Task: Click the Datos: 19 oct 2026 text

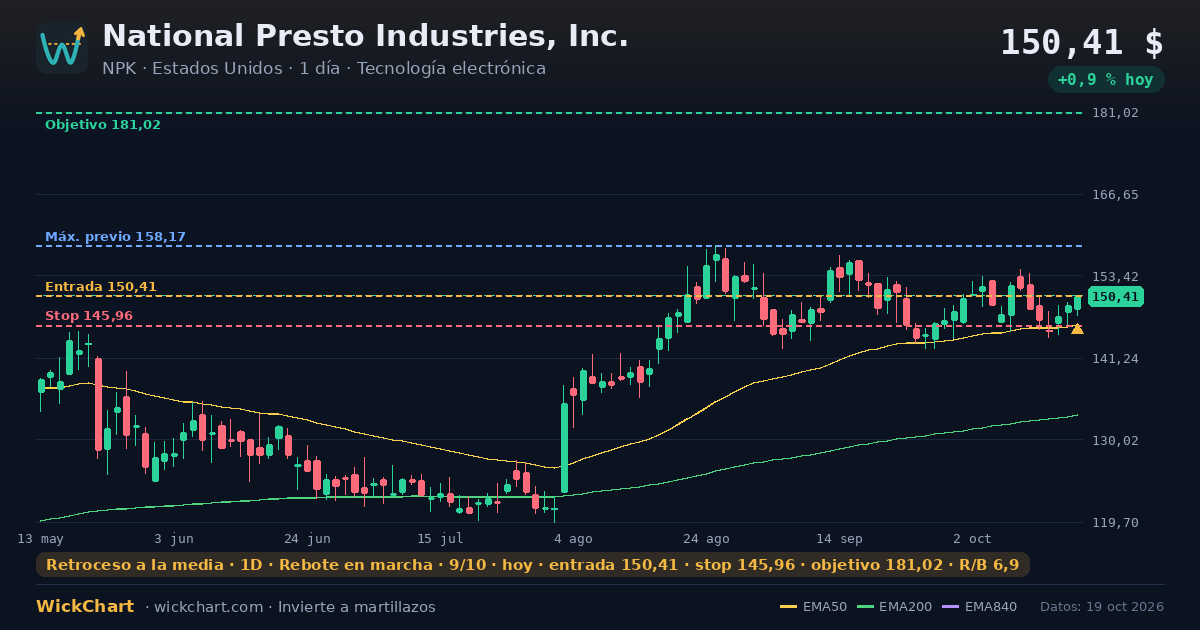Action: point(1102,607)
